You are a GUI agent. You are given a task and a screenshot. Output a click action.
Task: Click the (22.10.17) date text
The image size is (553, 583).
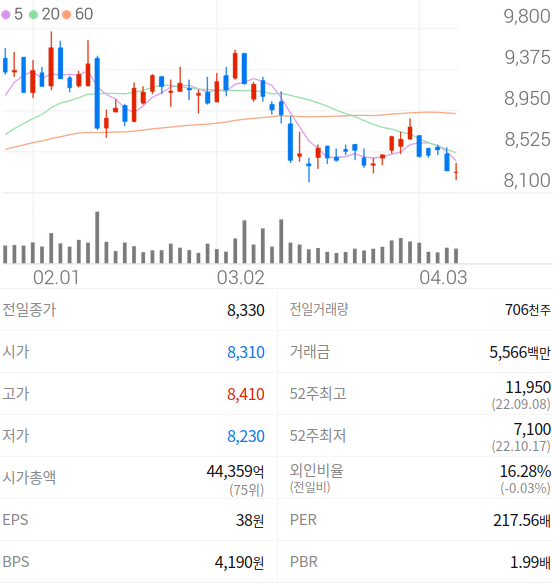(x=521, y=446)
